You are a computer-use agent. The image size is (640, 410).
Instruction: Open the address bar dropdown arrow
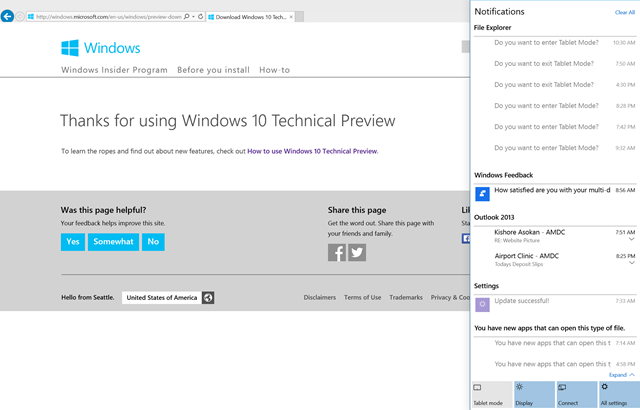click(193, 17)
